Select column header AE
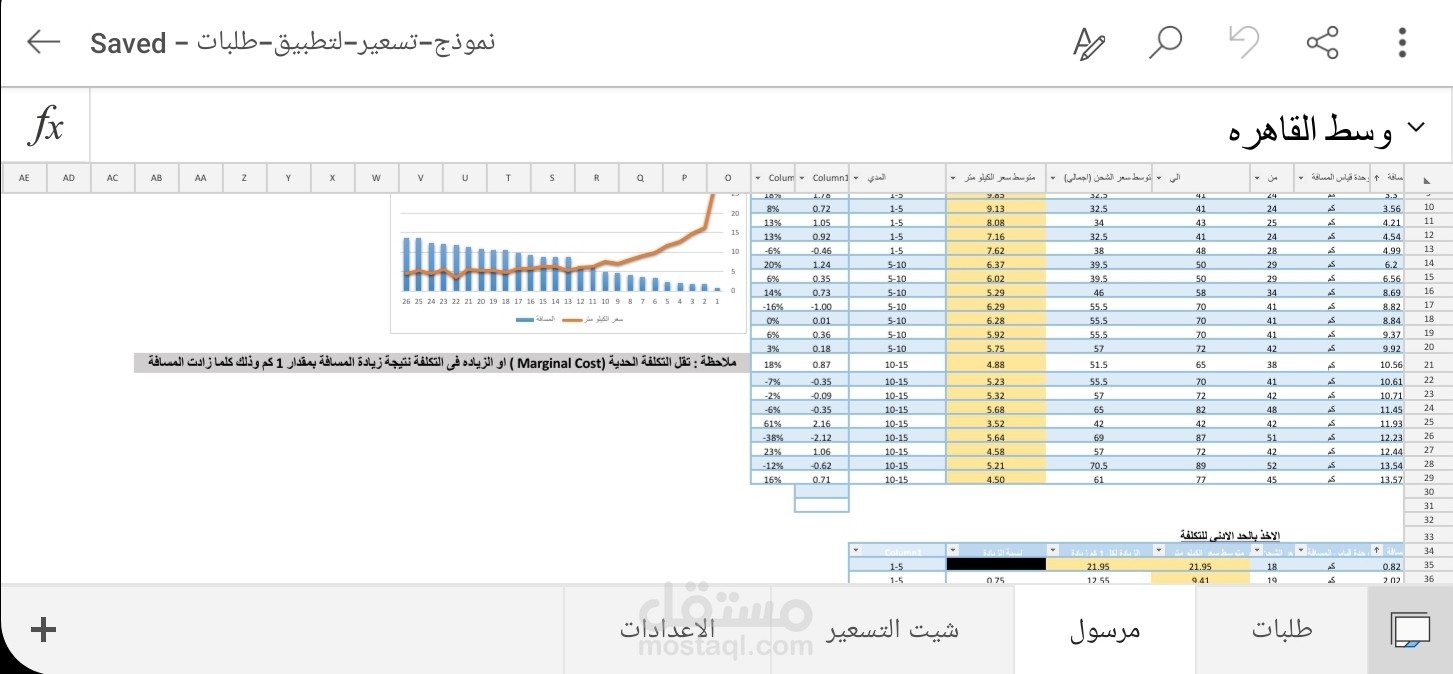This screenshot has height=674, width=1453. coord(24,178)
